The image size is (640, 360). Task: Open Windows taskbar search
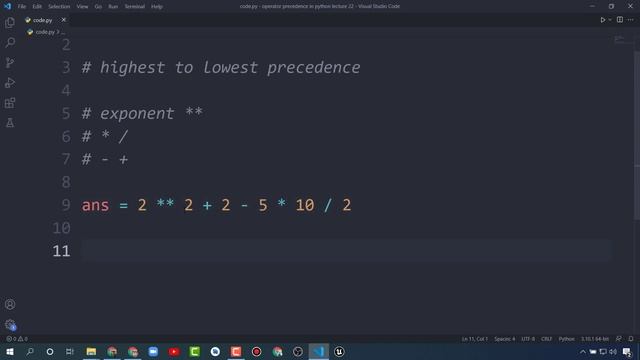pyautogui.click(x=30, y=351)
